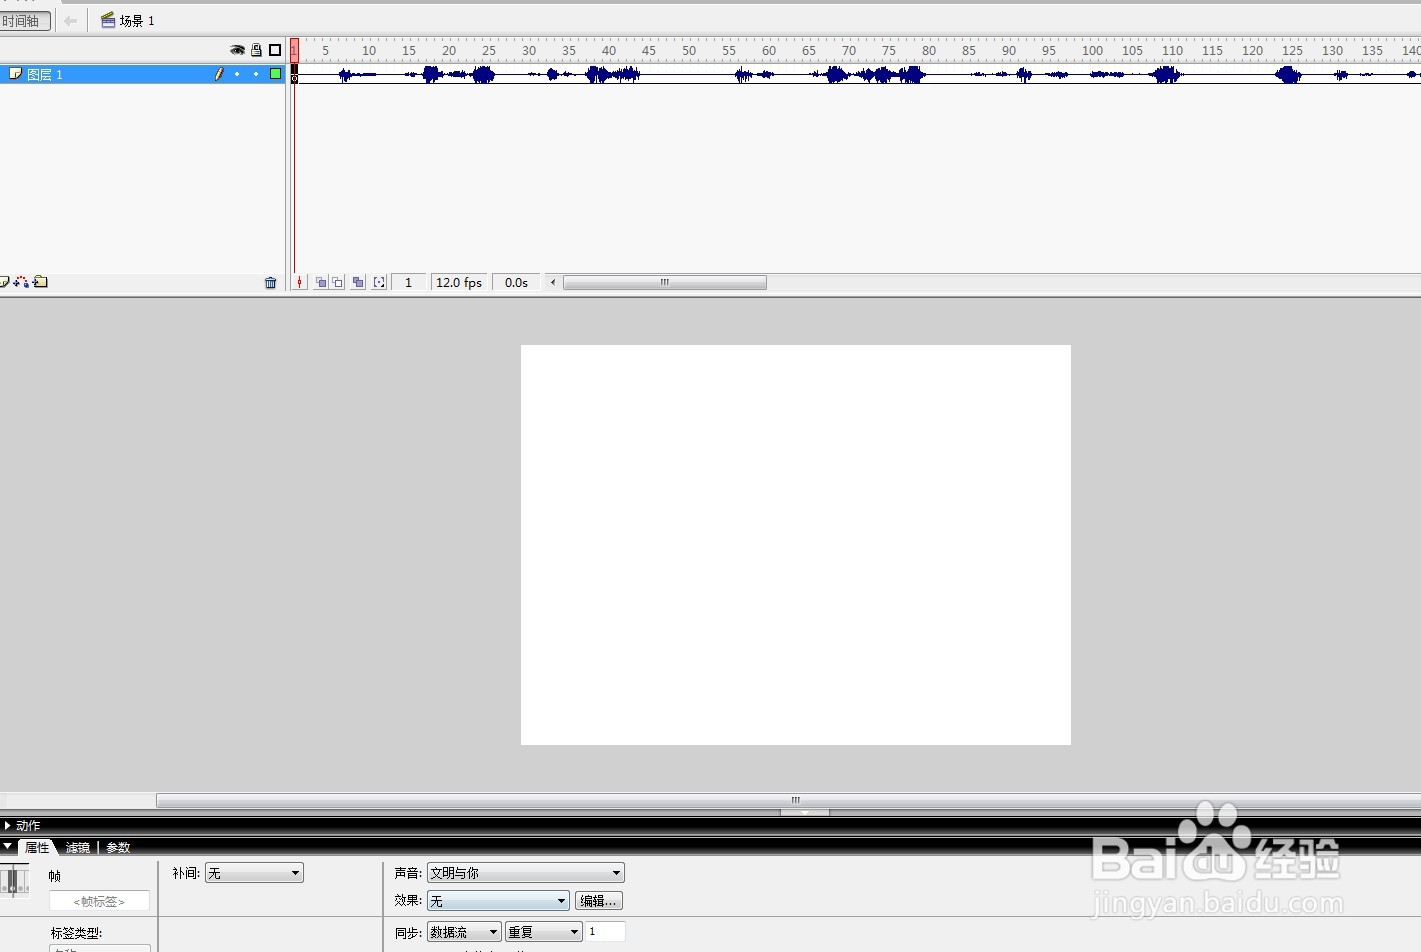Click the pencil icon on 图层 1
This screenshot has width=1421, height=952.
(x=219, y=74)
